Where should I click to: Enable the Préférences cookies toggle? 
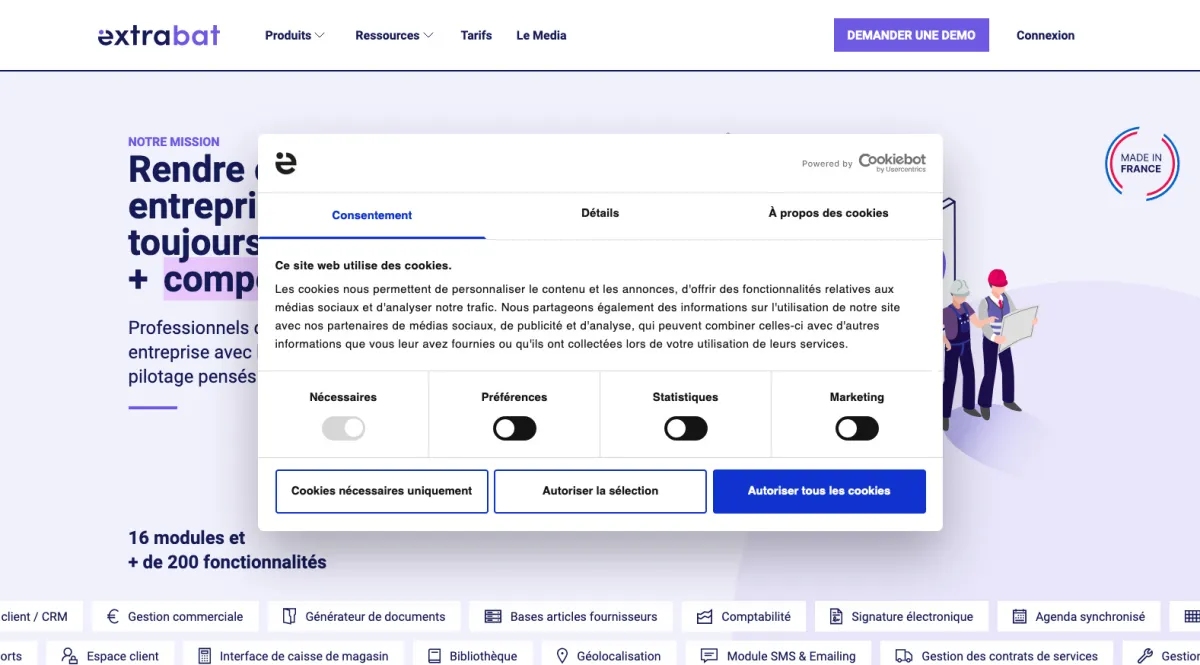point(514,428)
